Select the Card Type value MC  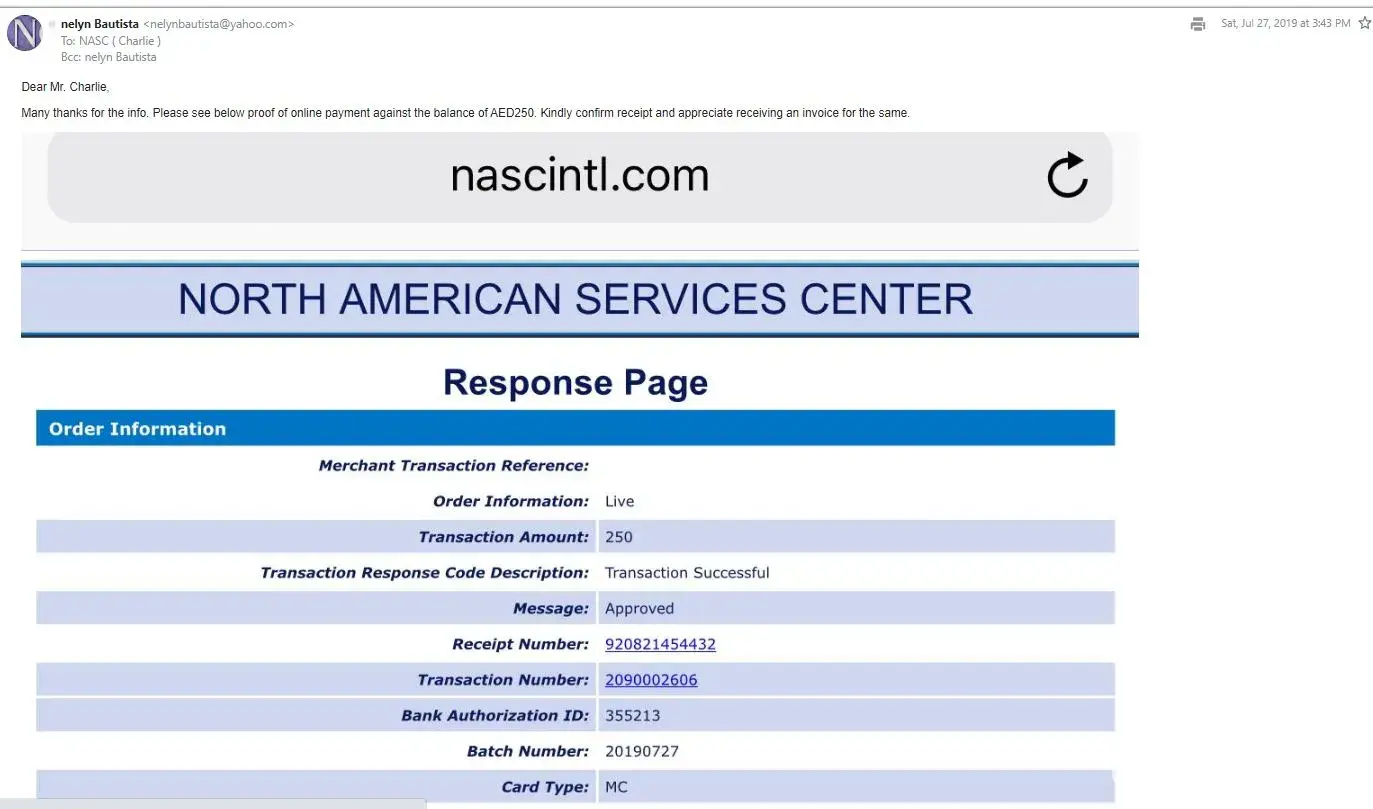616,788
